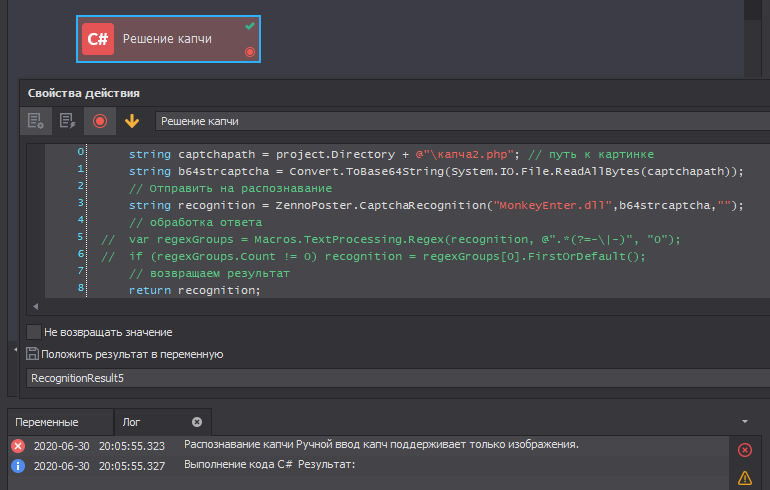770x490 pixels.
Task: Click timestamp '20:05:55.323' in log
Action: [x=132, y=446]
